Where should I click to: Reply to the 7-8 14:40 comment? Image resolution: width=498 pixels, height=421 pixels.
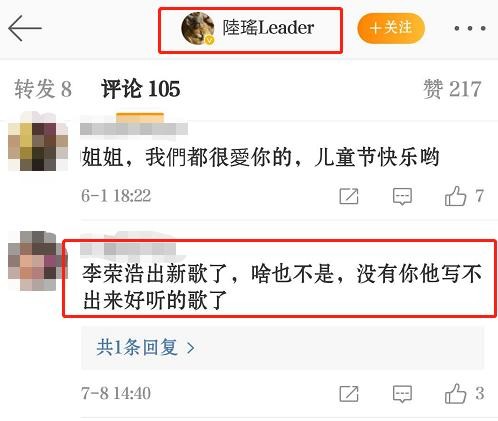pos(402,394)
